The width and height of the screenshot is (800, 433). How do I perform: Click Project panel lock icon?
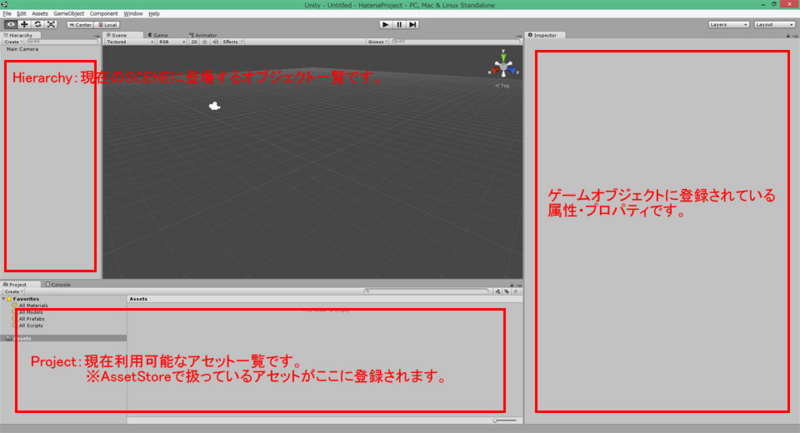coord(512,285)
